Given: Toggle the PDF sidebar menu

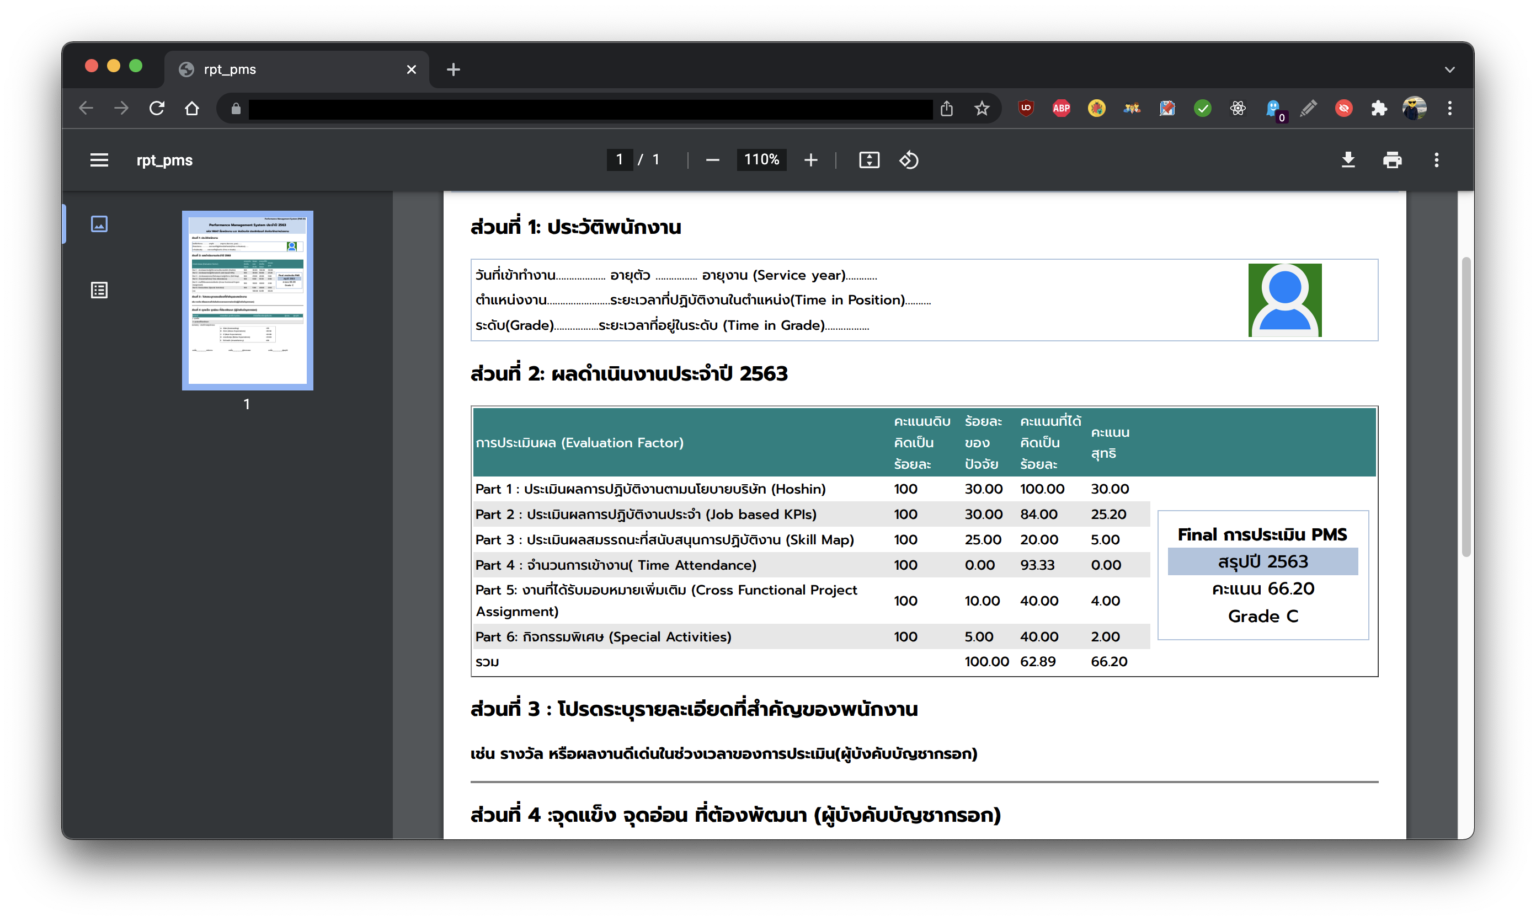Looking at the screenshot, I should click(99, 160).
